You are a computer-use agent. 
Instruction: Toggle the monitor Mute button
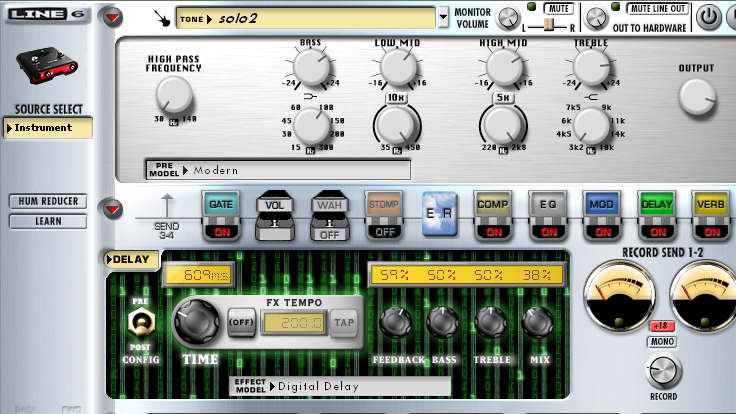click(x=559, y=8)
